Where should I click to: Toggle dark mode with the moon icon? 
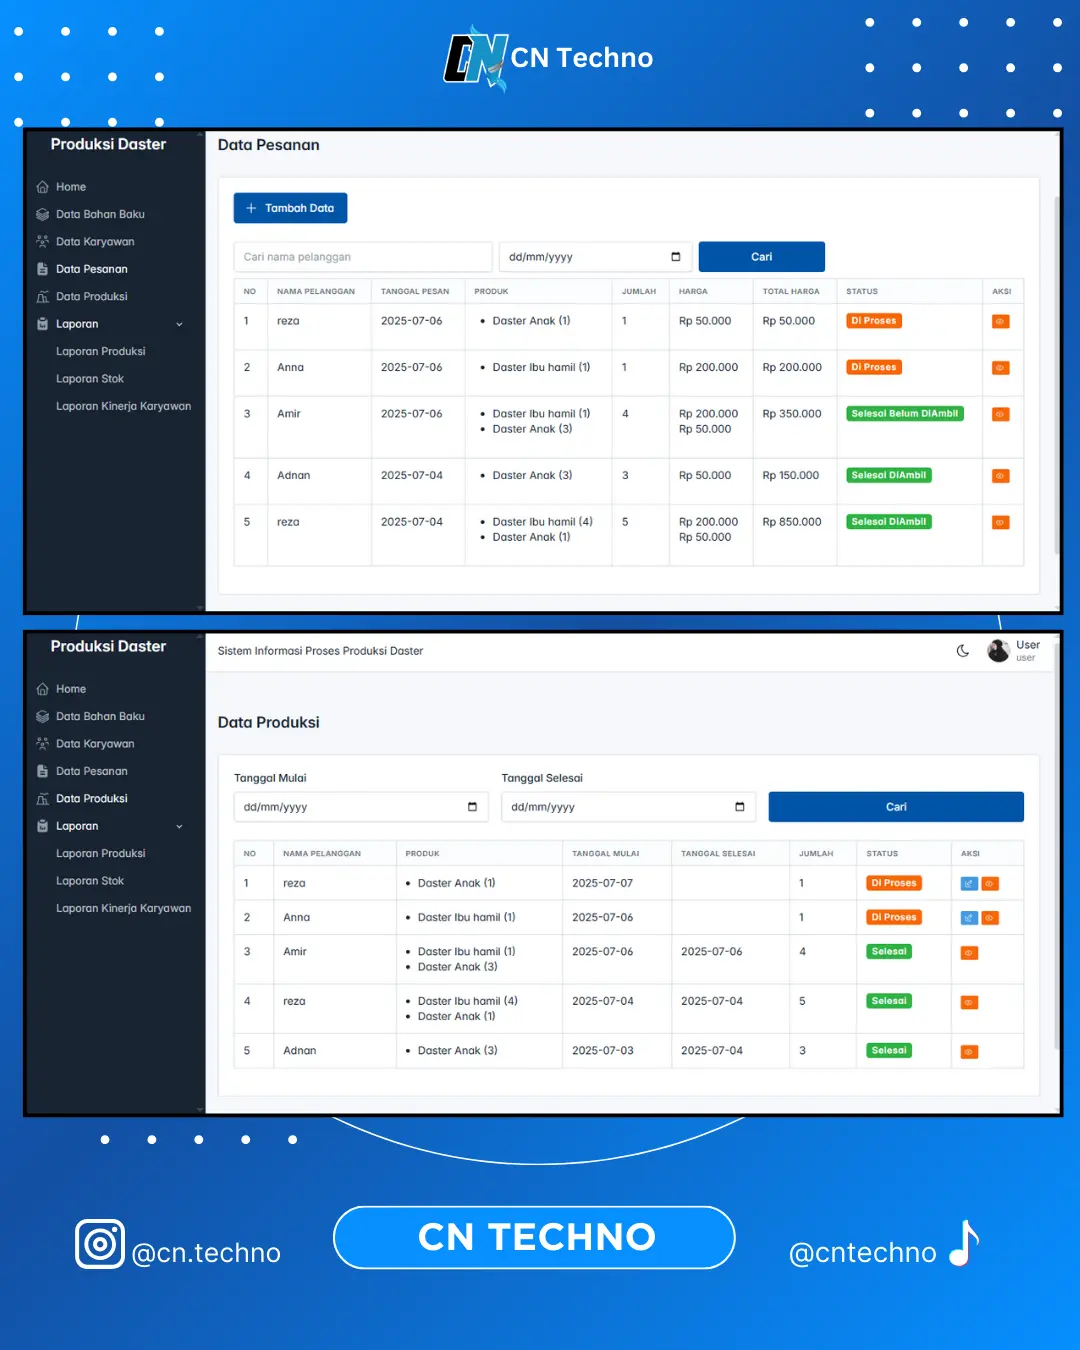point(963,651)
